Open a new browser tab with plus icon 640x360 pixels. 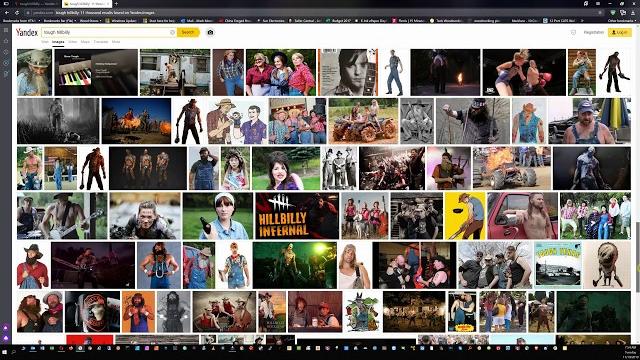pos(116,4)
